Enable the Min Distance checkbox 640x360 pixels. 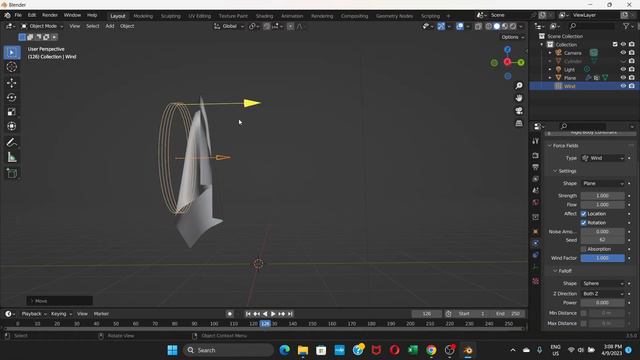point(584,313)
